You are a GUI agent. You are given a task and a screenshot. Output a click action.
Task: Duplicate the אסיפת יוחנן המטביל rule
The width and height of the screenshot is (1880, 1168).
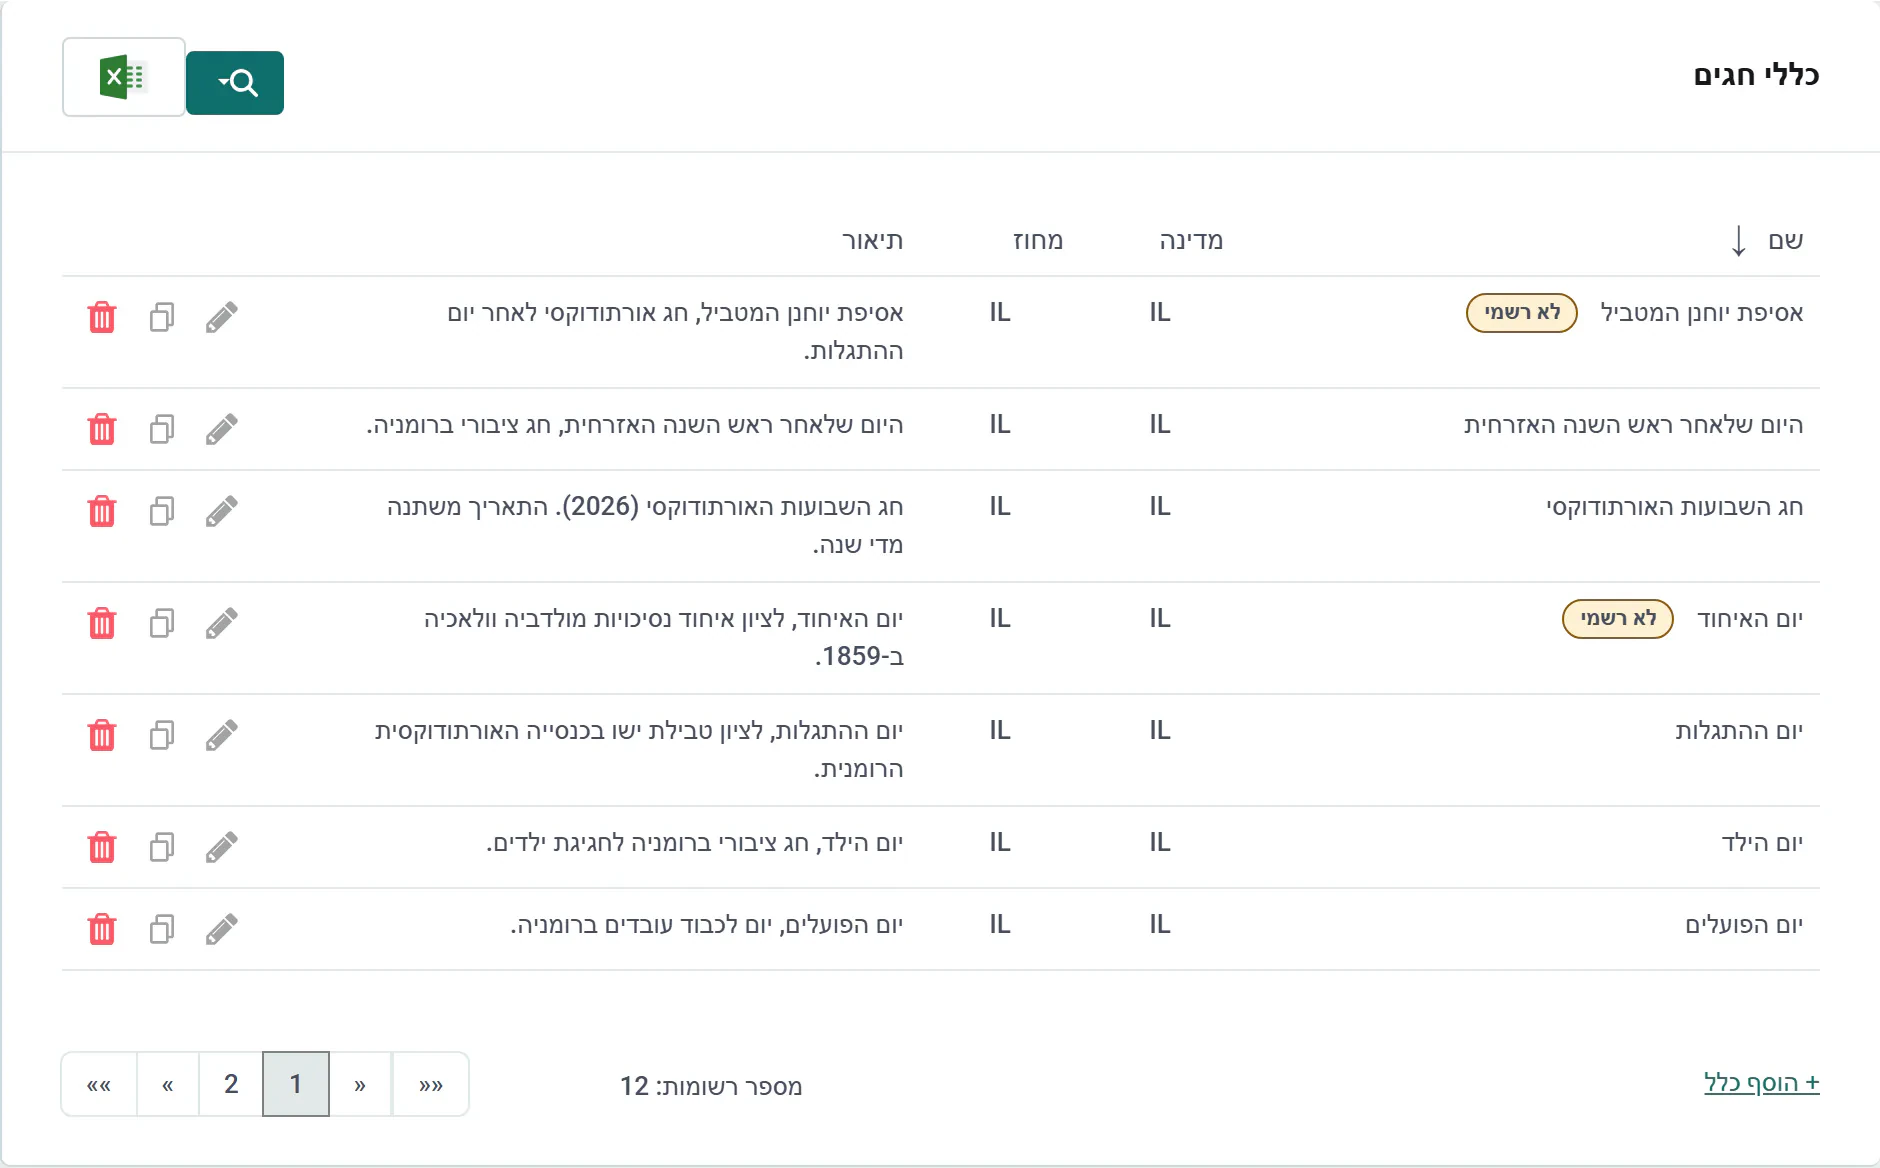point(162,317)
